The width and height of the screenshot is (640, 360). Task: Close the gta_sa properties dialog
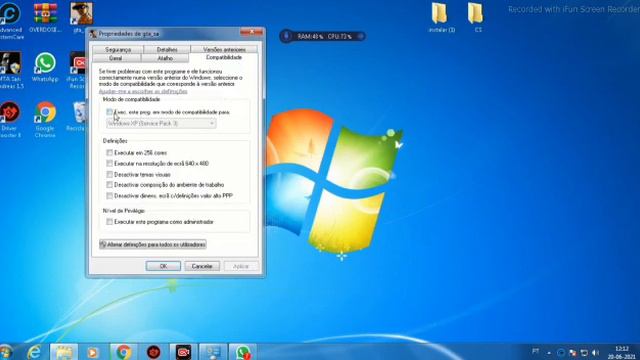251,32
